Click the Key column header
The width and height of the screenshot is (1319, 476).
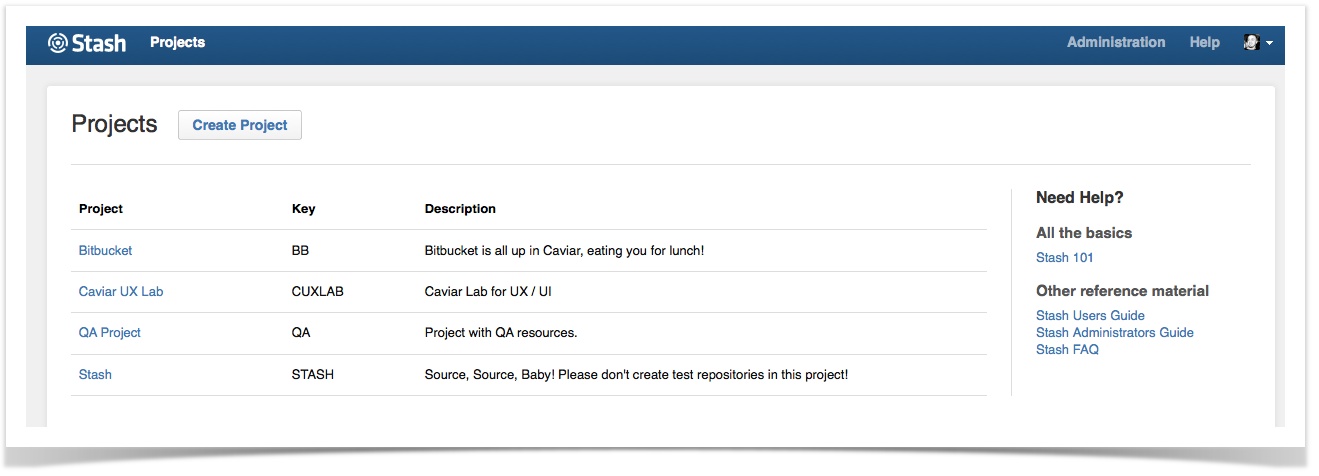(303, 209)
